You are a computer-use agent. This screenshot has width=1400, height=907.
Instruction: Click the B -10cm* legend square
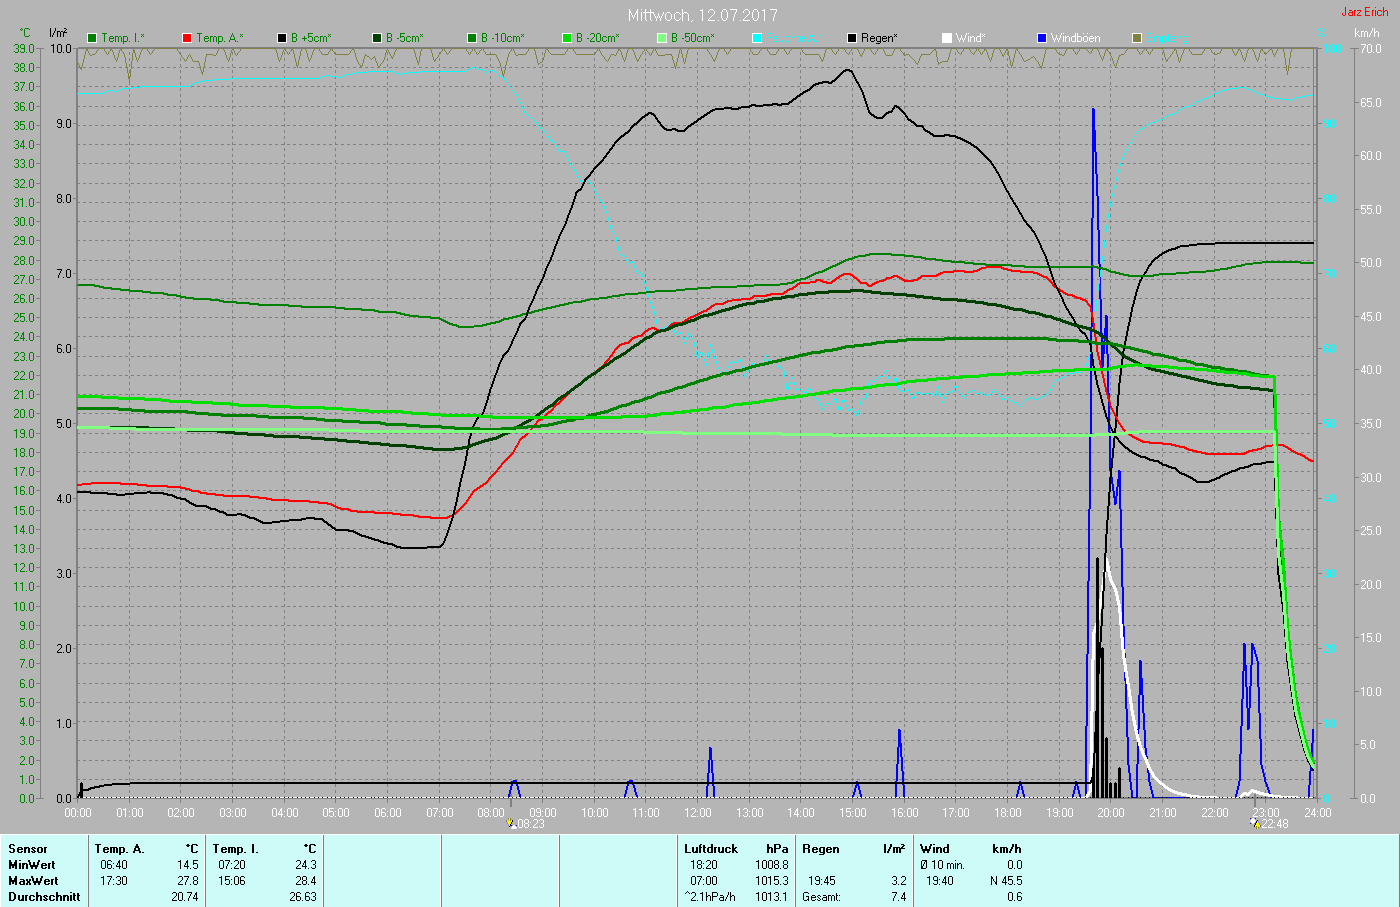[472, 38]
